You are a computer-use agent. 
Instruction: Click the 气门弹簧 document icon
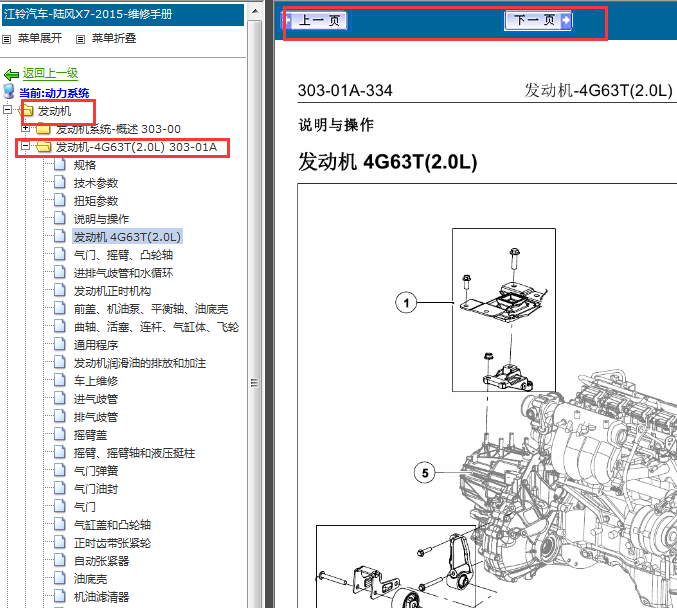coord(60,470)
